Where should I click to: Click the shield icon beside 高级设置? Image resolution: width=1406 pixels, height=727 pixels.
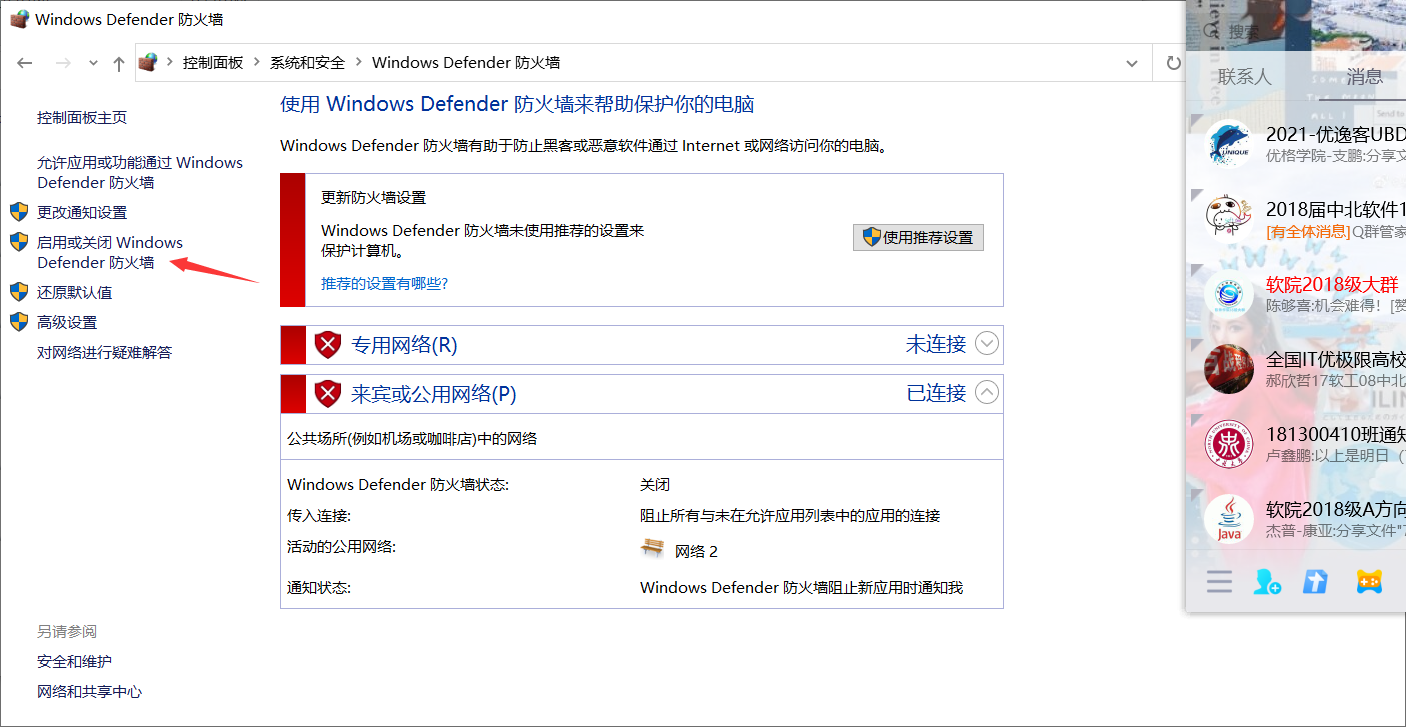[x=19, y=321]
